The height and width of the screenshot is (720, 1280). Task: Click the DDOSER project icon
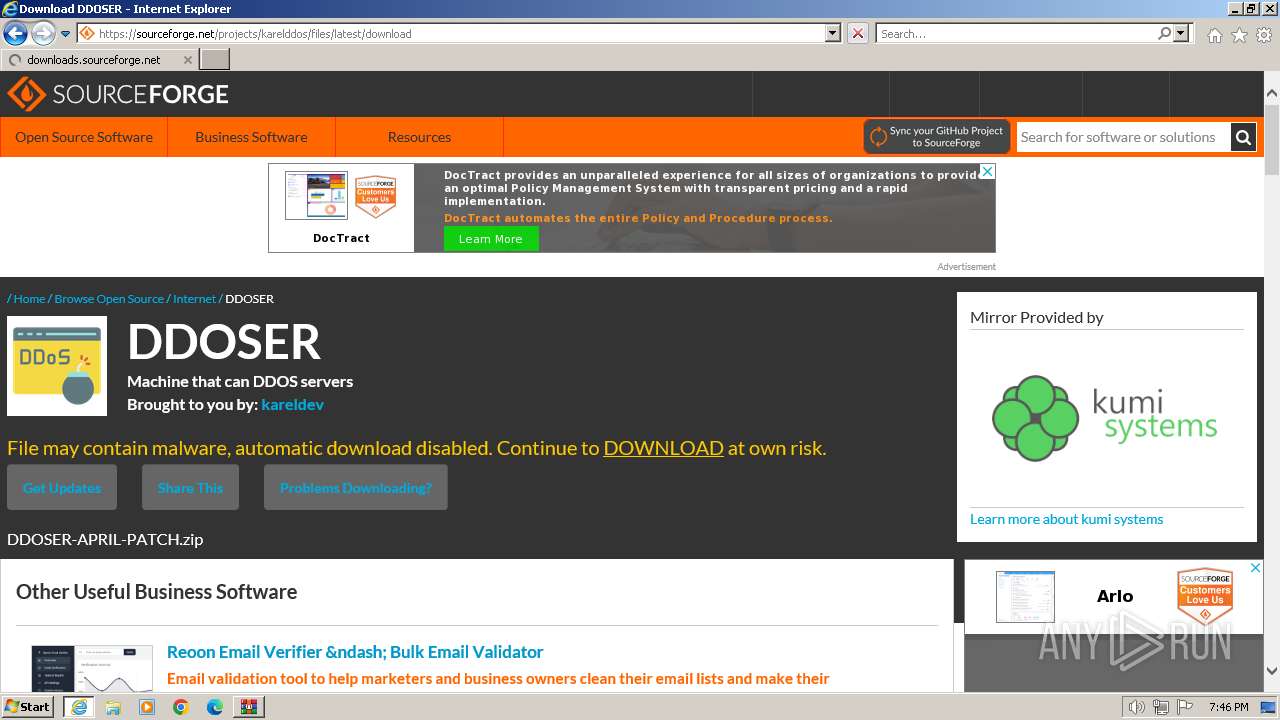tap(57, 366)
